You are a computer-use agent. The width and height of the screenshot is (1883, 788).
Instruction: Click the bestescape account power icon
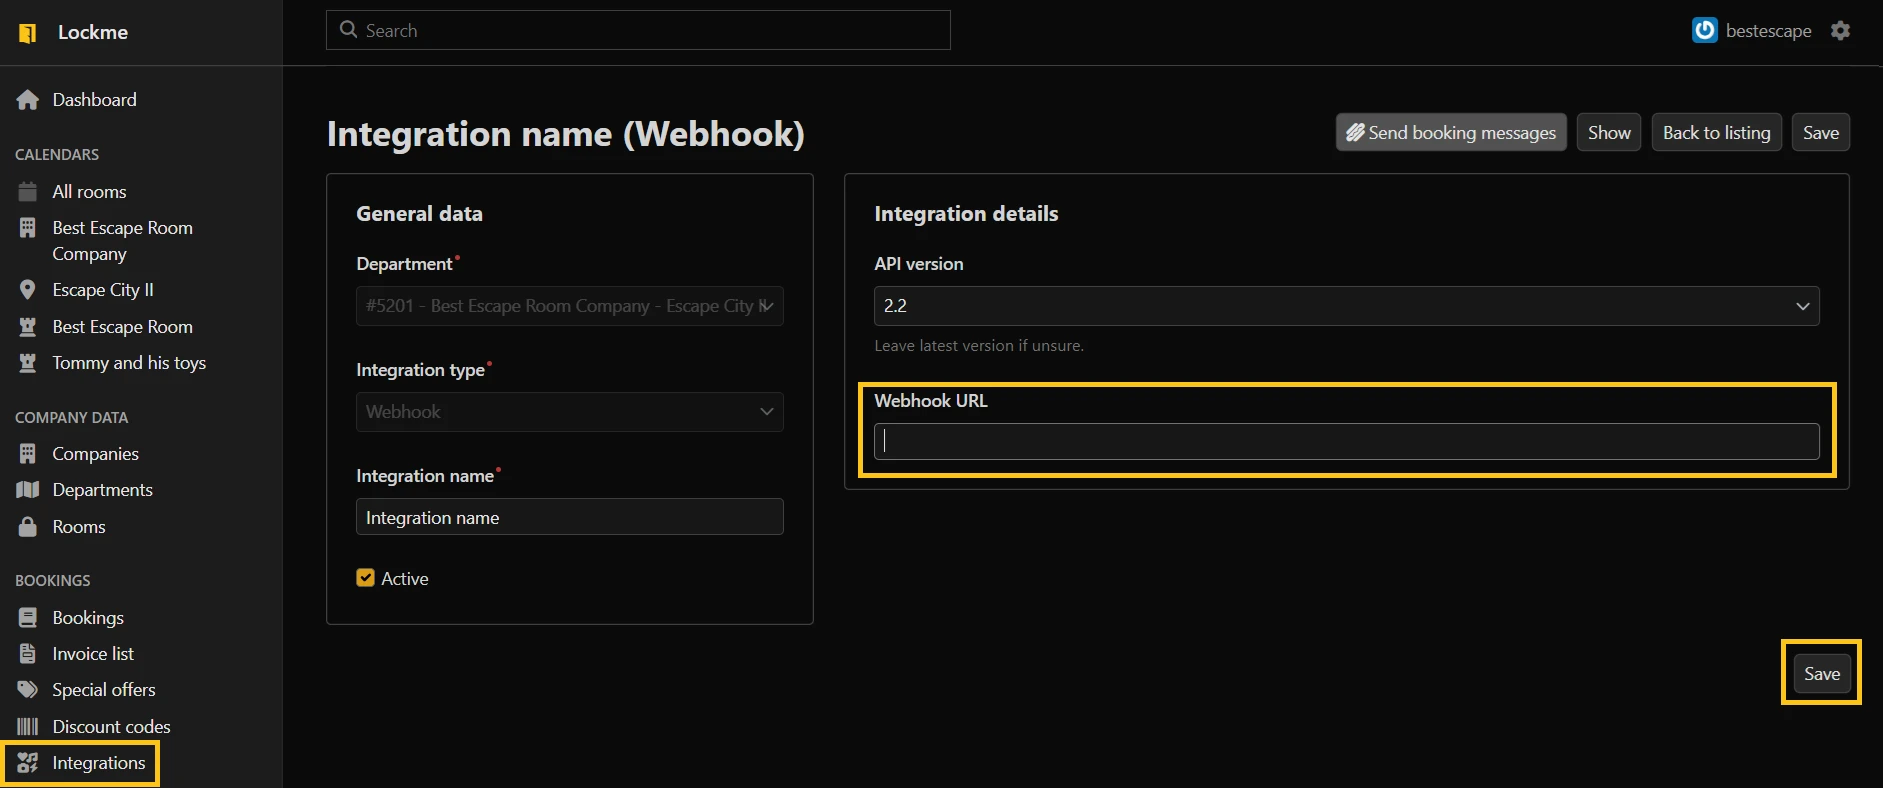(x=1704, y=31)
